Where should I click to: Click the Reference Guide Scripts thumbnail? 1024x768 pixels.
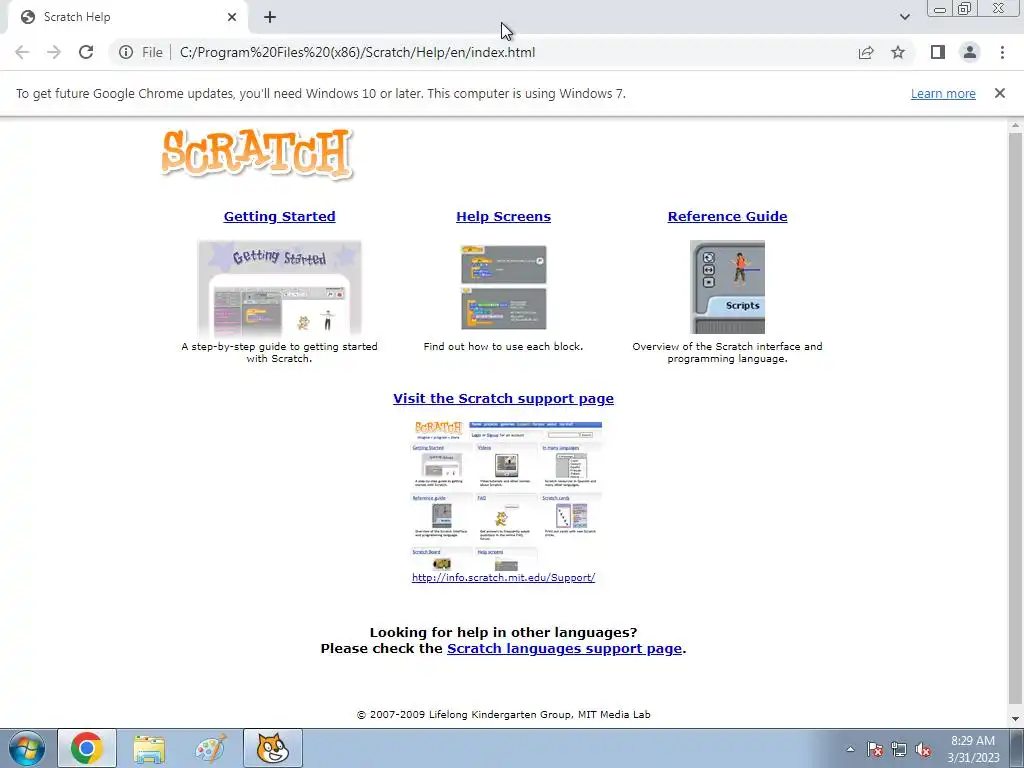[x=728, y=287]
